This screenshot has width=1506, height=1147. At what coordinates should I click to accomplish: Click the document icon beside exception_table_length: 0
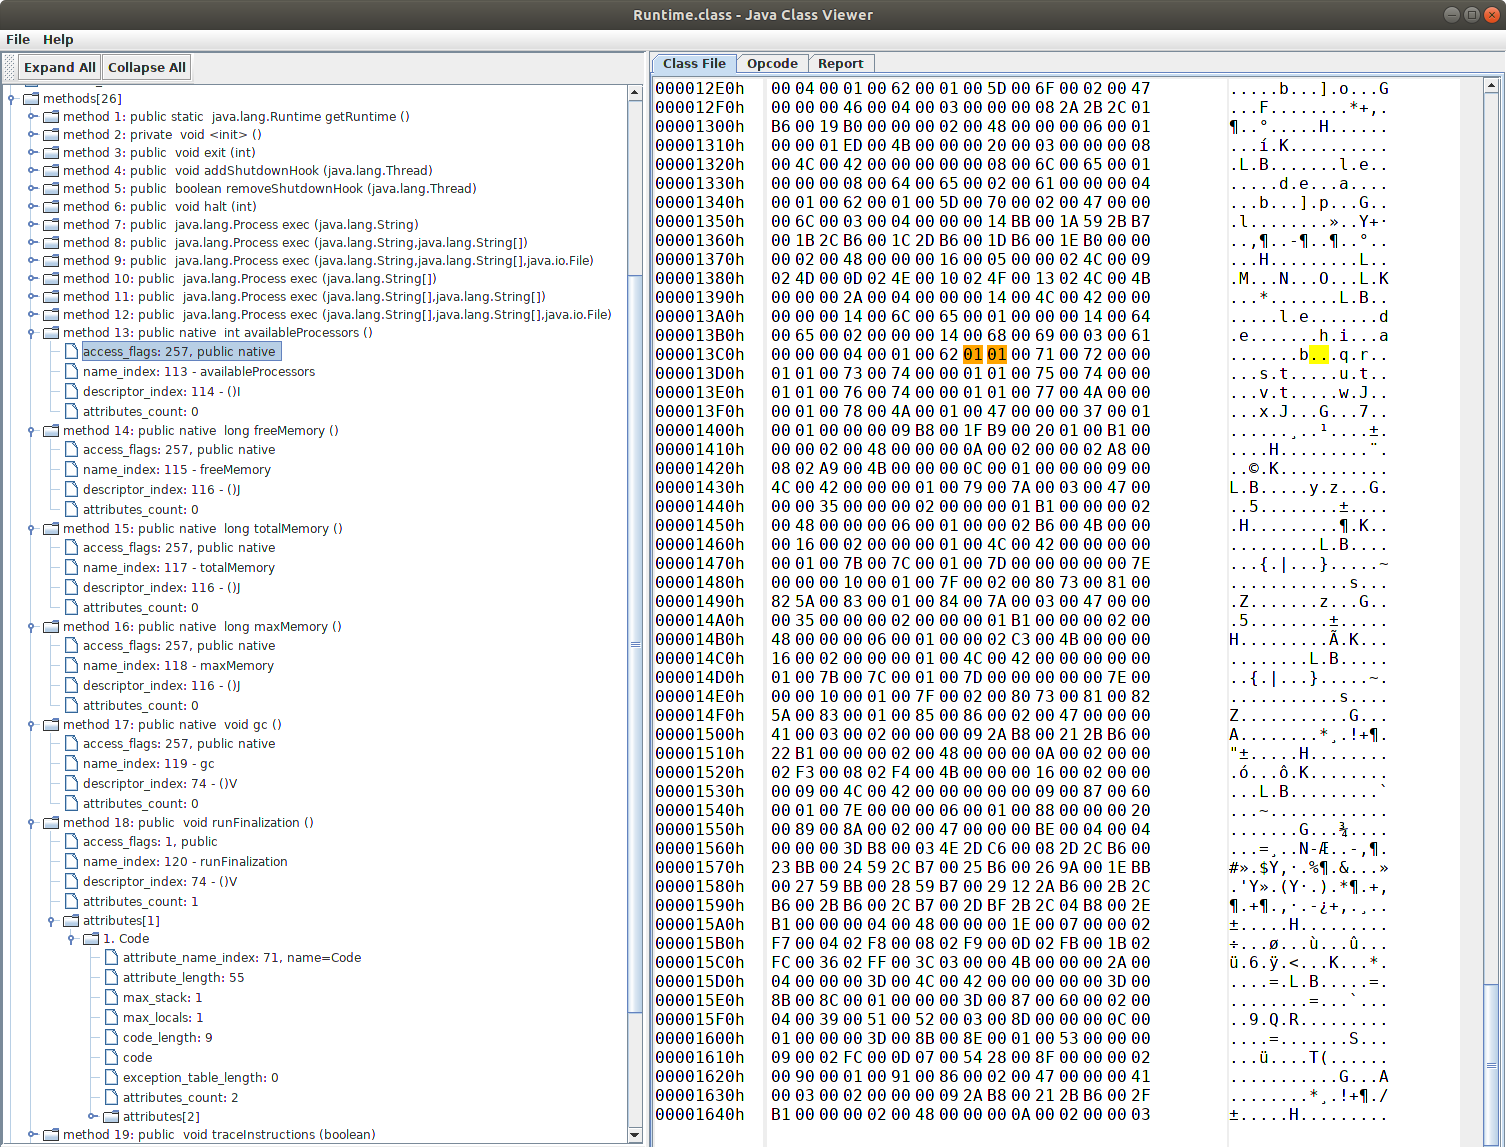point(110,1077)
